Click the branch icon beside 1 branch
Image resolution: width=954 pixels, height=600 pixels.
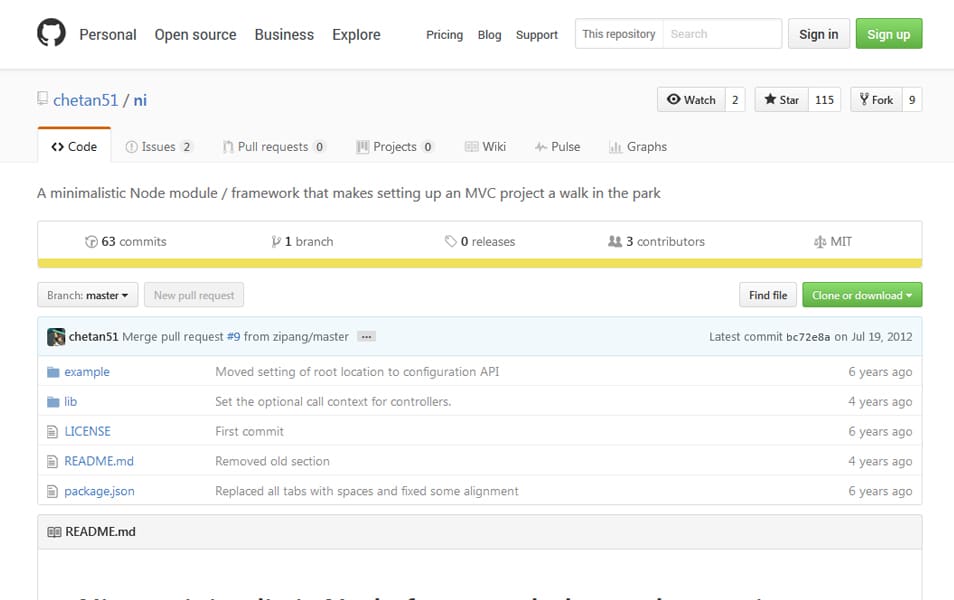tap(276, 242)
